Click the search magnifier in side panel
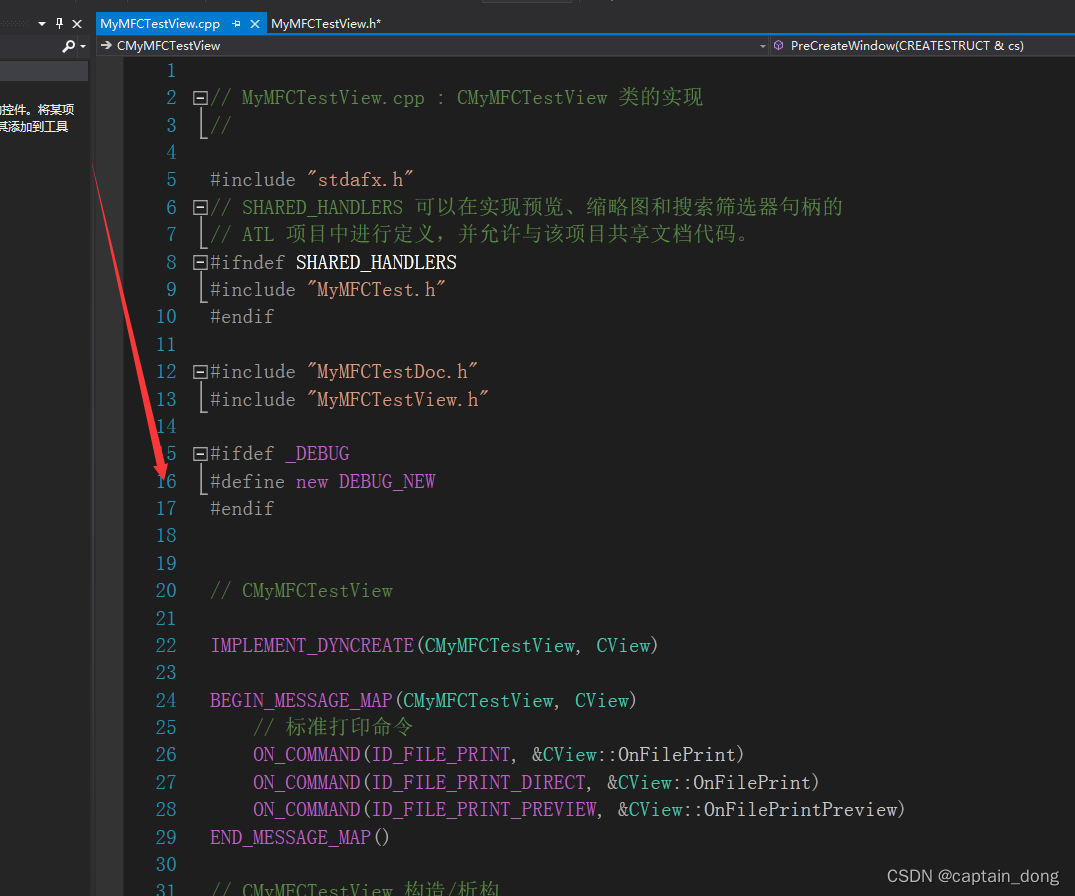1075x896 pixels. [x=69, y=46]
